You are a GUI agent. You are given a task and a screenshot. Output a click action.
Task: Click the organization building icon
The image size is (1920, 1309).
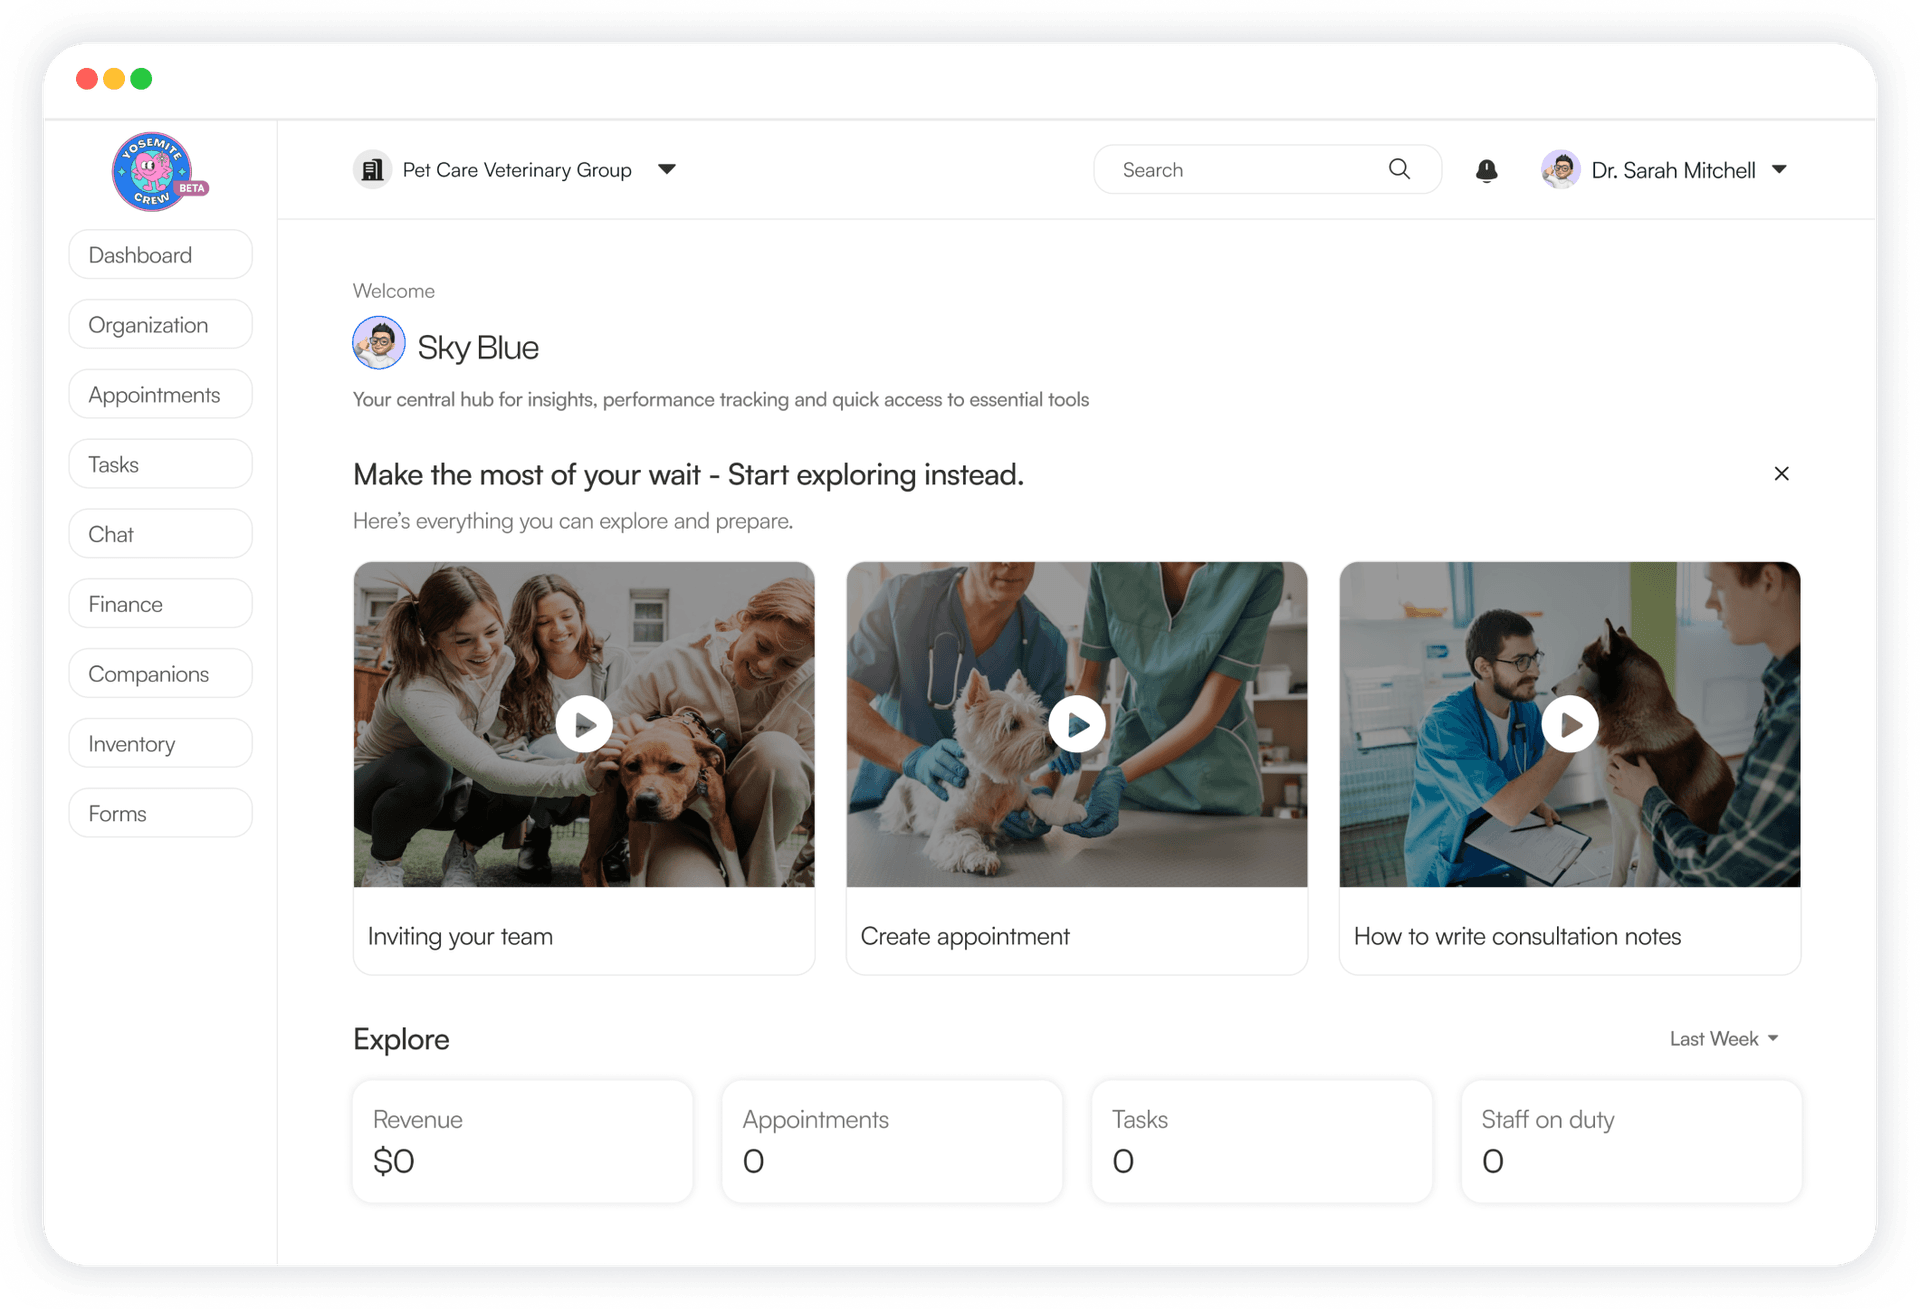pyautogui.click(x=372, y=170)
